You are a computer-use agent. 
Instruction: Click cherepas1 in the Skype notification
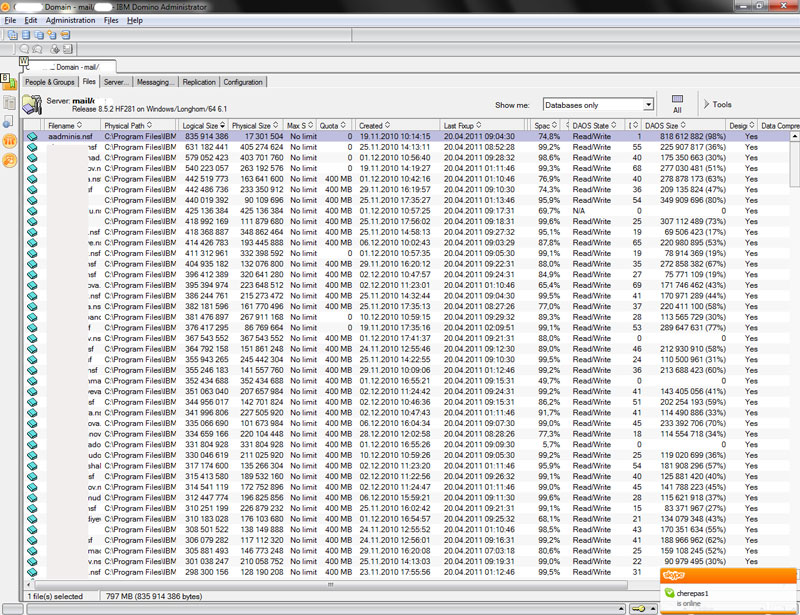tap(692, 594)
